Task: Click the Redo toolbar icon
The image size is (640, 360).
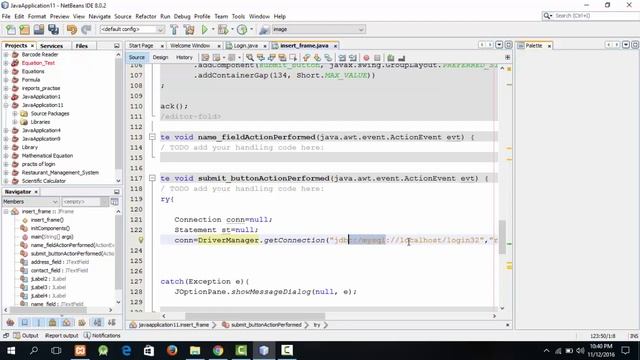Action: click(86, 29)
